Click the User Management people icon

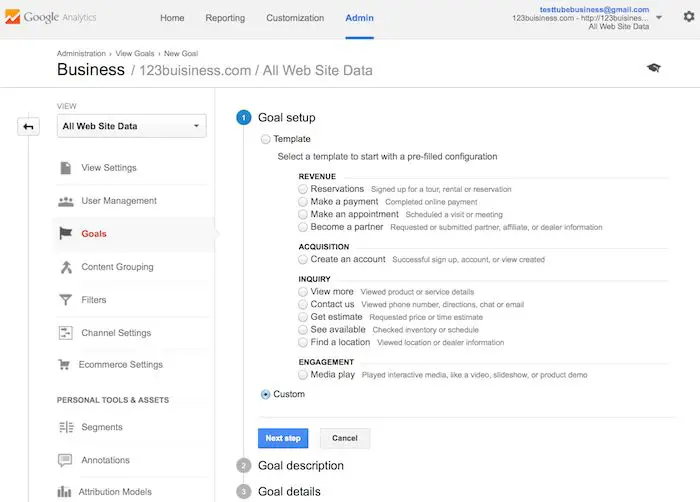click(x=65, y=201)
